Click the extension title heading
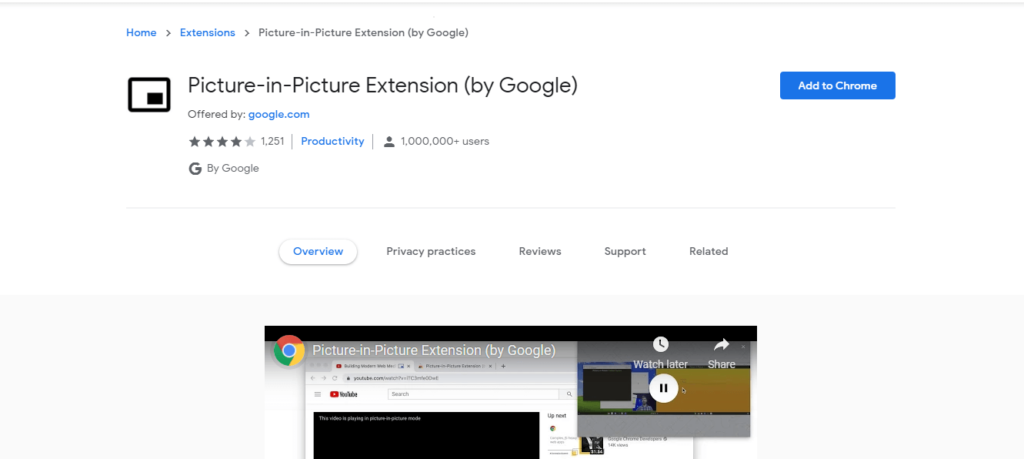 (383, 86)
